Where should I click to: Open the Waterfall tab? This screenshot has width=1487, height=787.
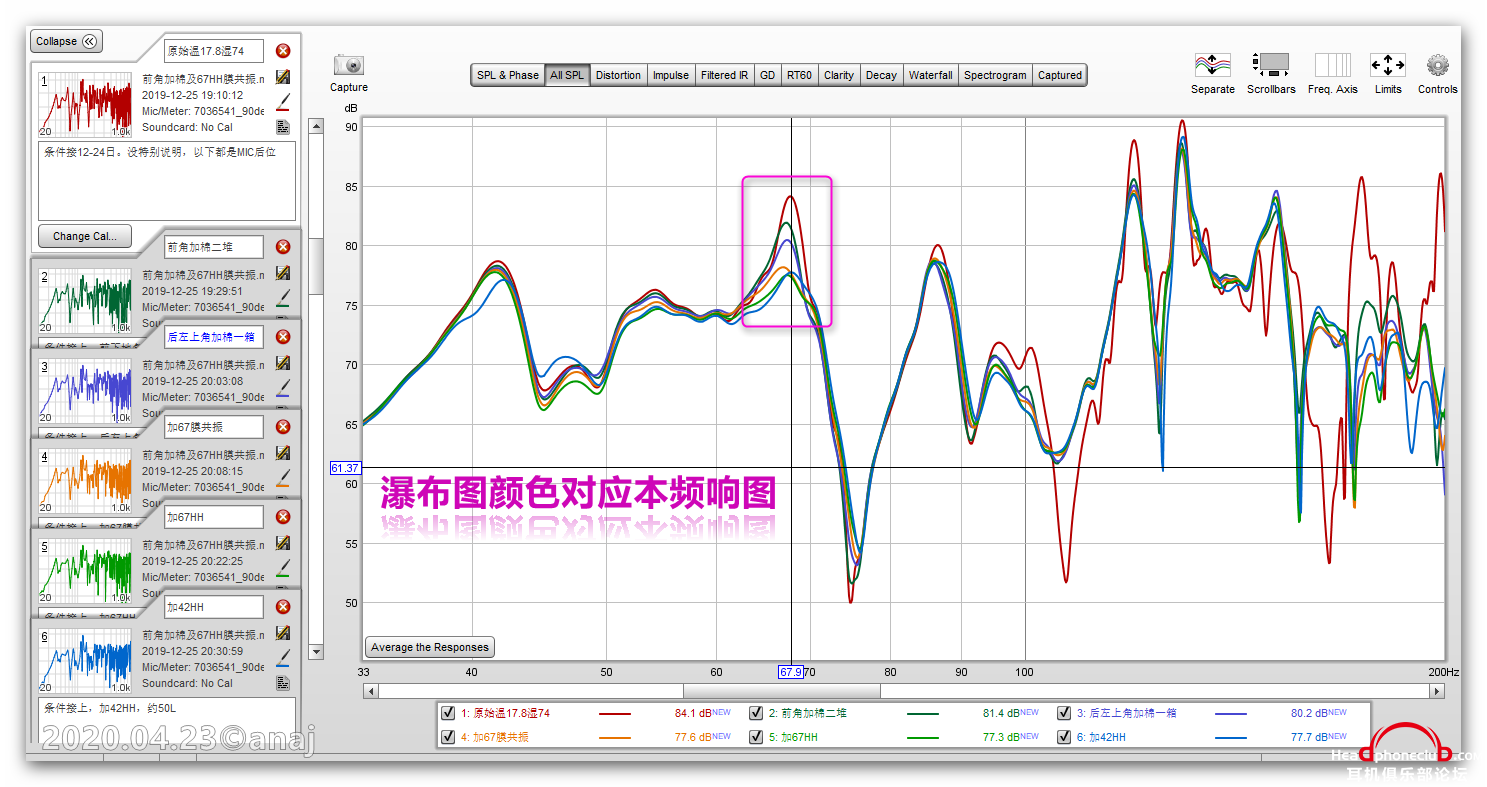point(930,75)
